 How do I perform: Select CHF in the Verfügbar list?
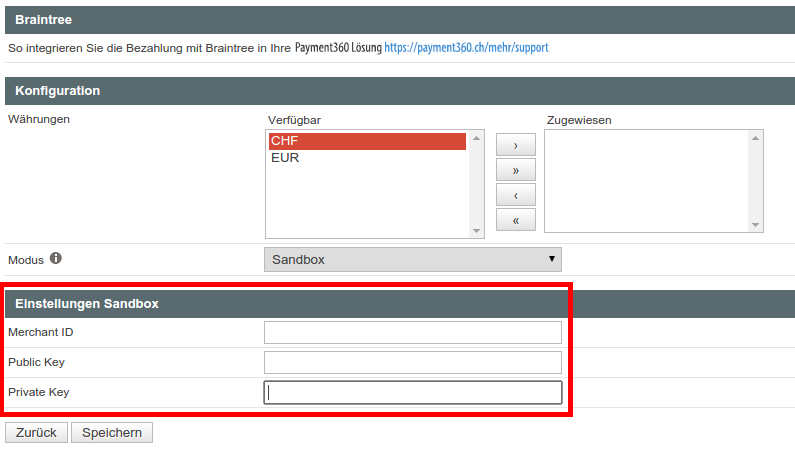coord(367,141)
